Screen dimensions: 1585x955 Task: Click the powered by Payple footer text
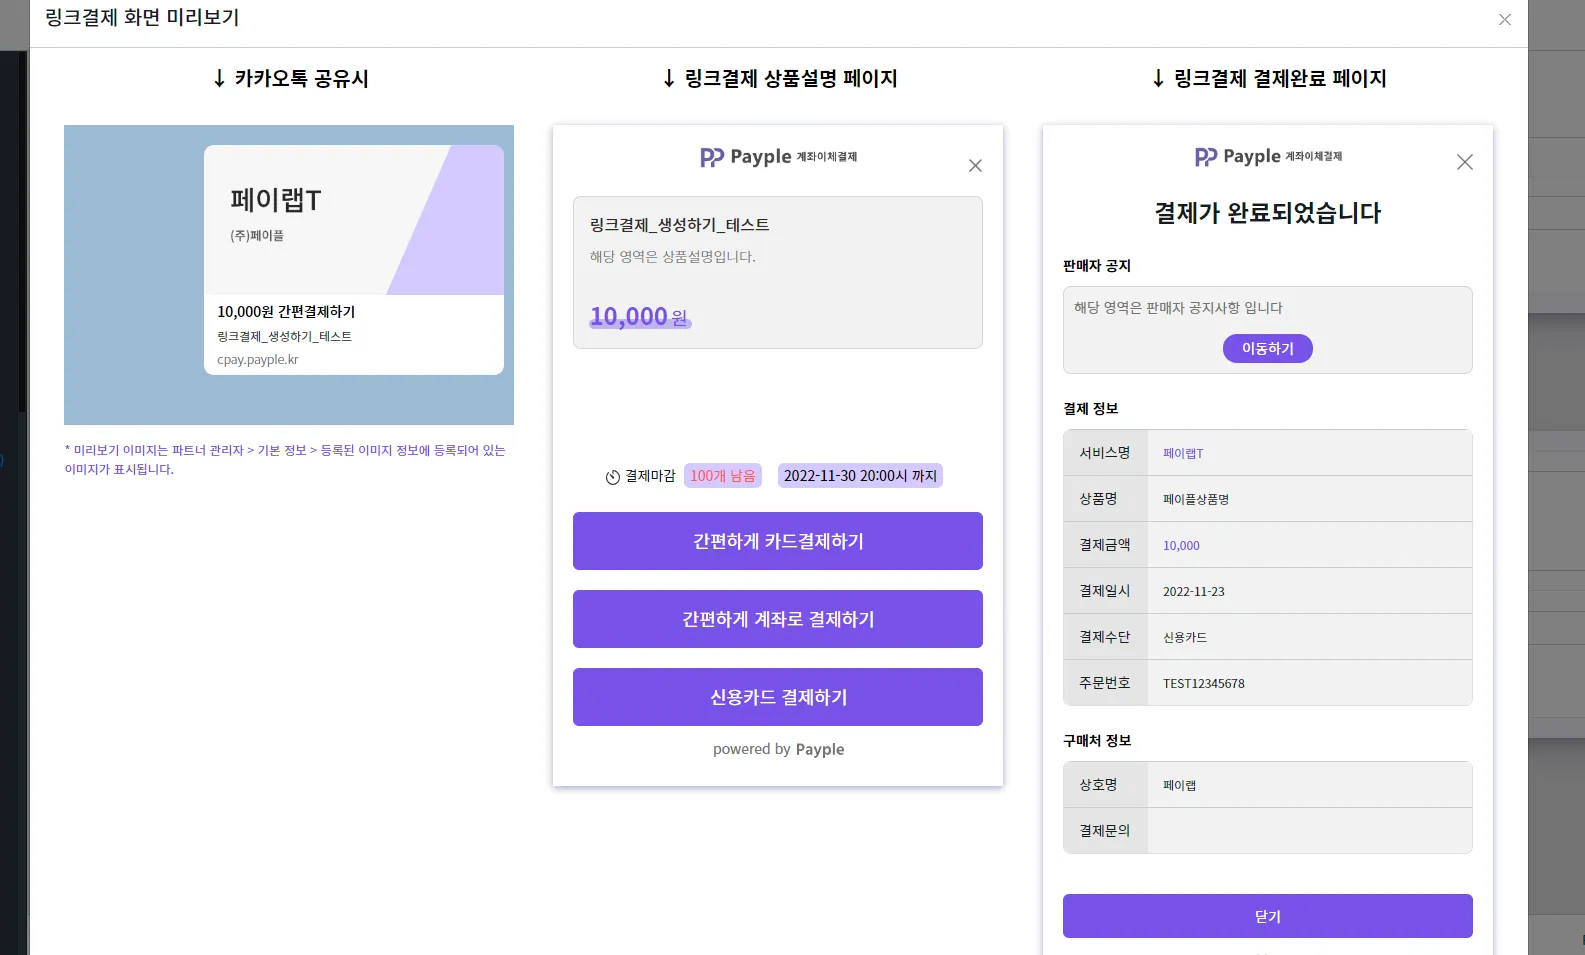[778, 749]
